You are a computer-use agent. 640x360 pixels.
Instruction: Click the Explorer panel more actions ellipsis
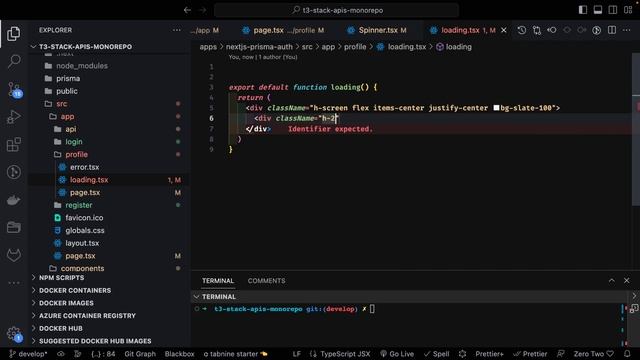tap(176, 30)
